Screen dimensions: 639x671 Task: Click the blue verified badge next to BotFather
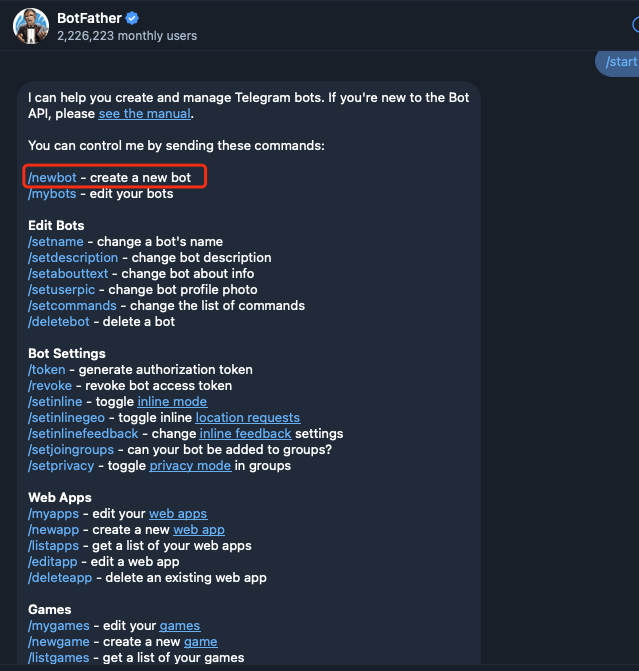point(132,18)
